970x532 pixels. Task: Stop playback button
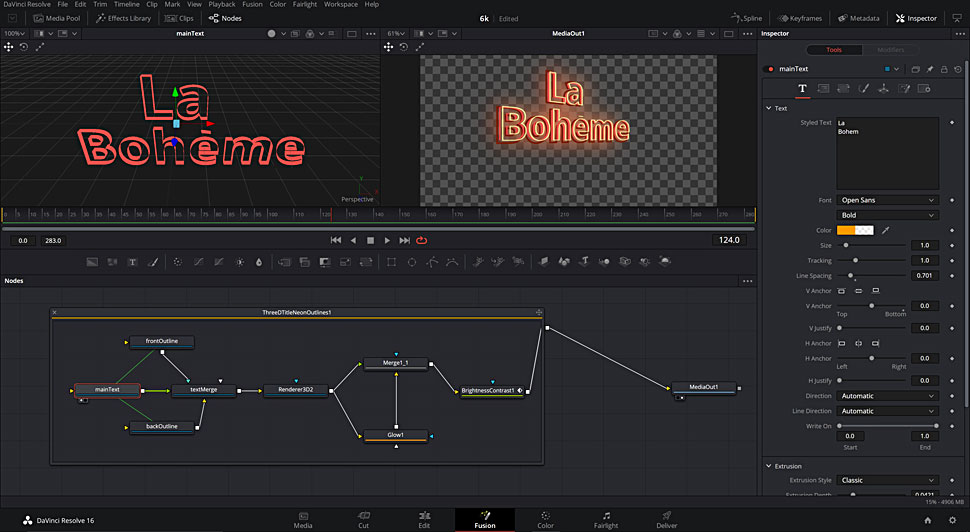370,240
